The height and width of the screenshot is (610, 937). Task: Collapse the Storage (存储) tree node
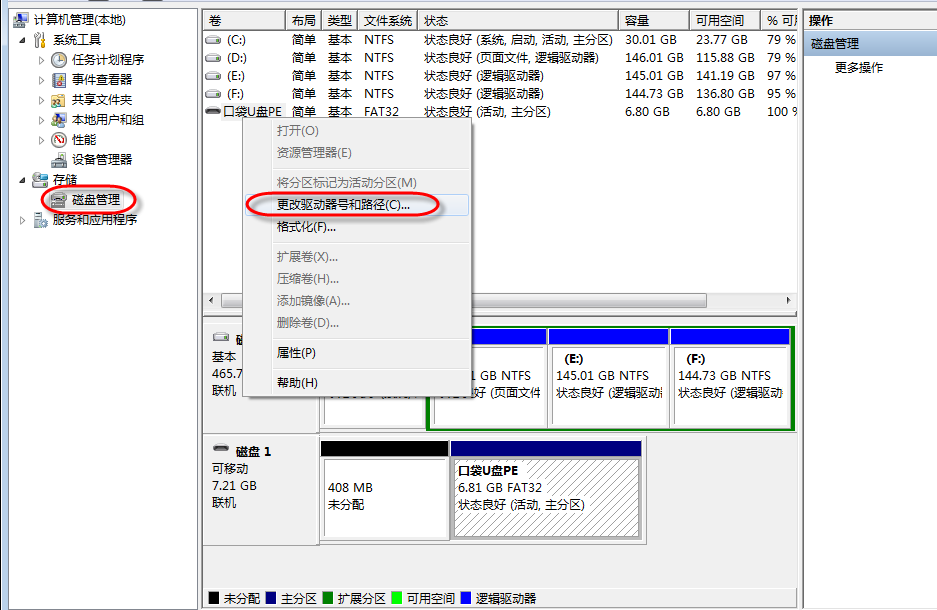click(23, 180)
